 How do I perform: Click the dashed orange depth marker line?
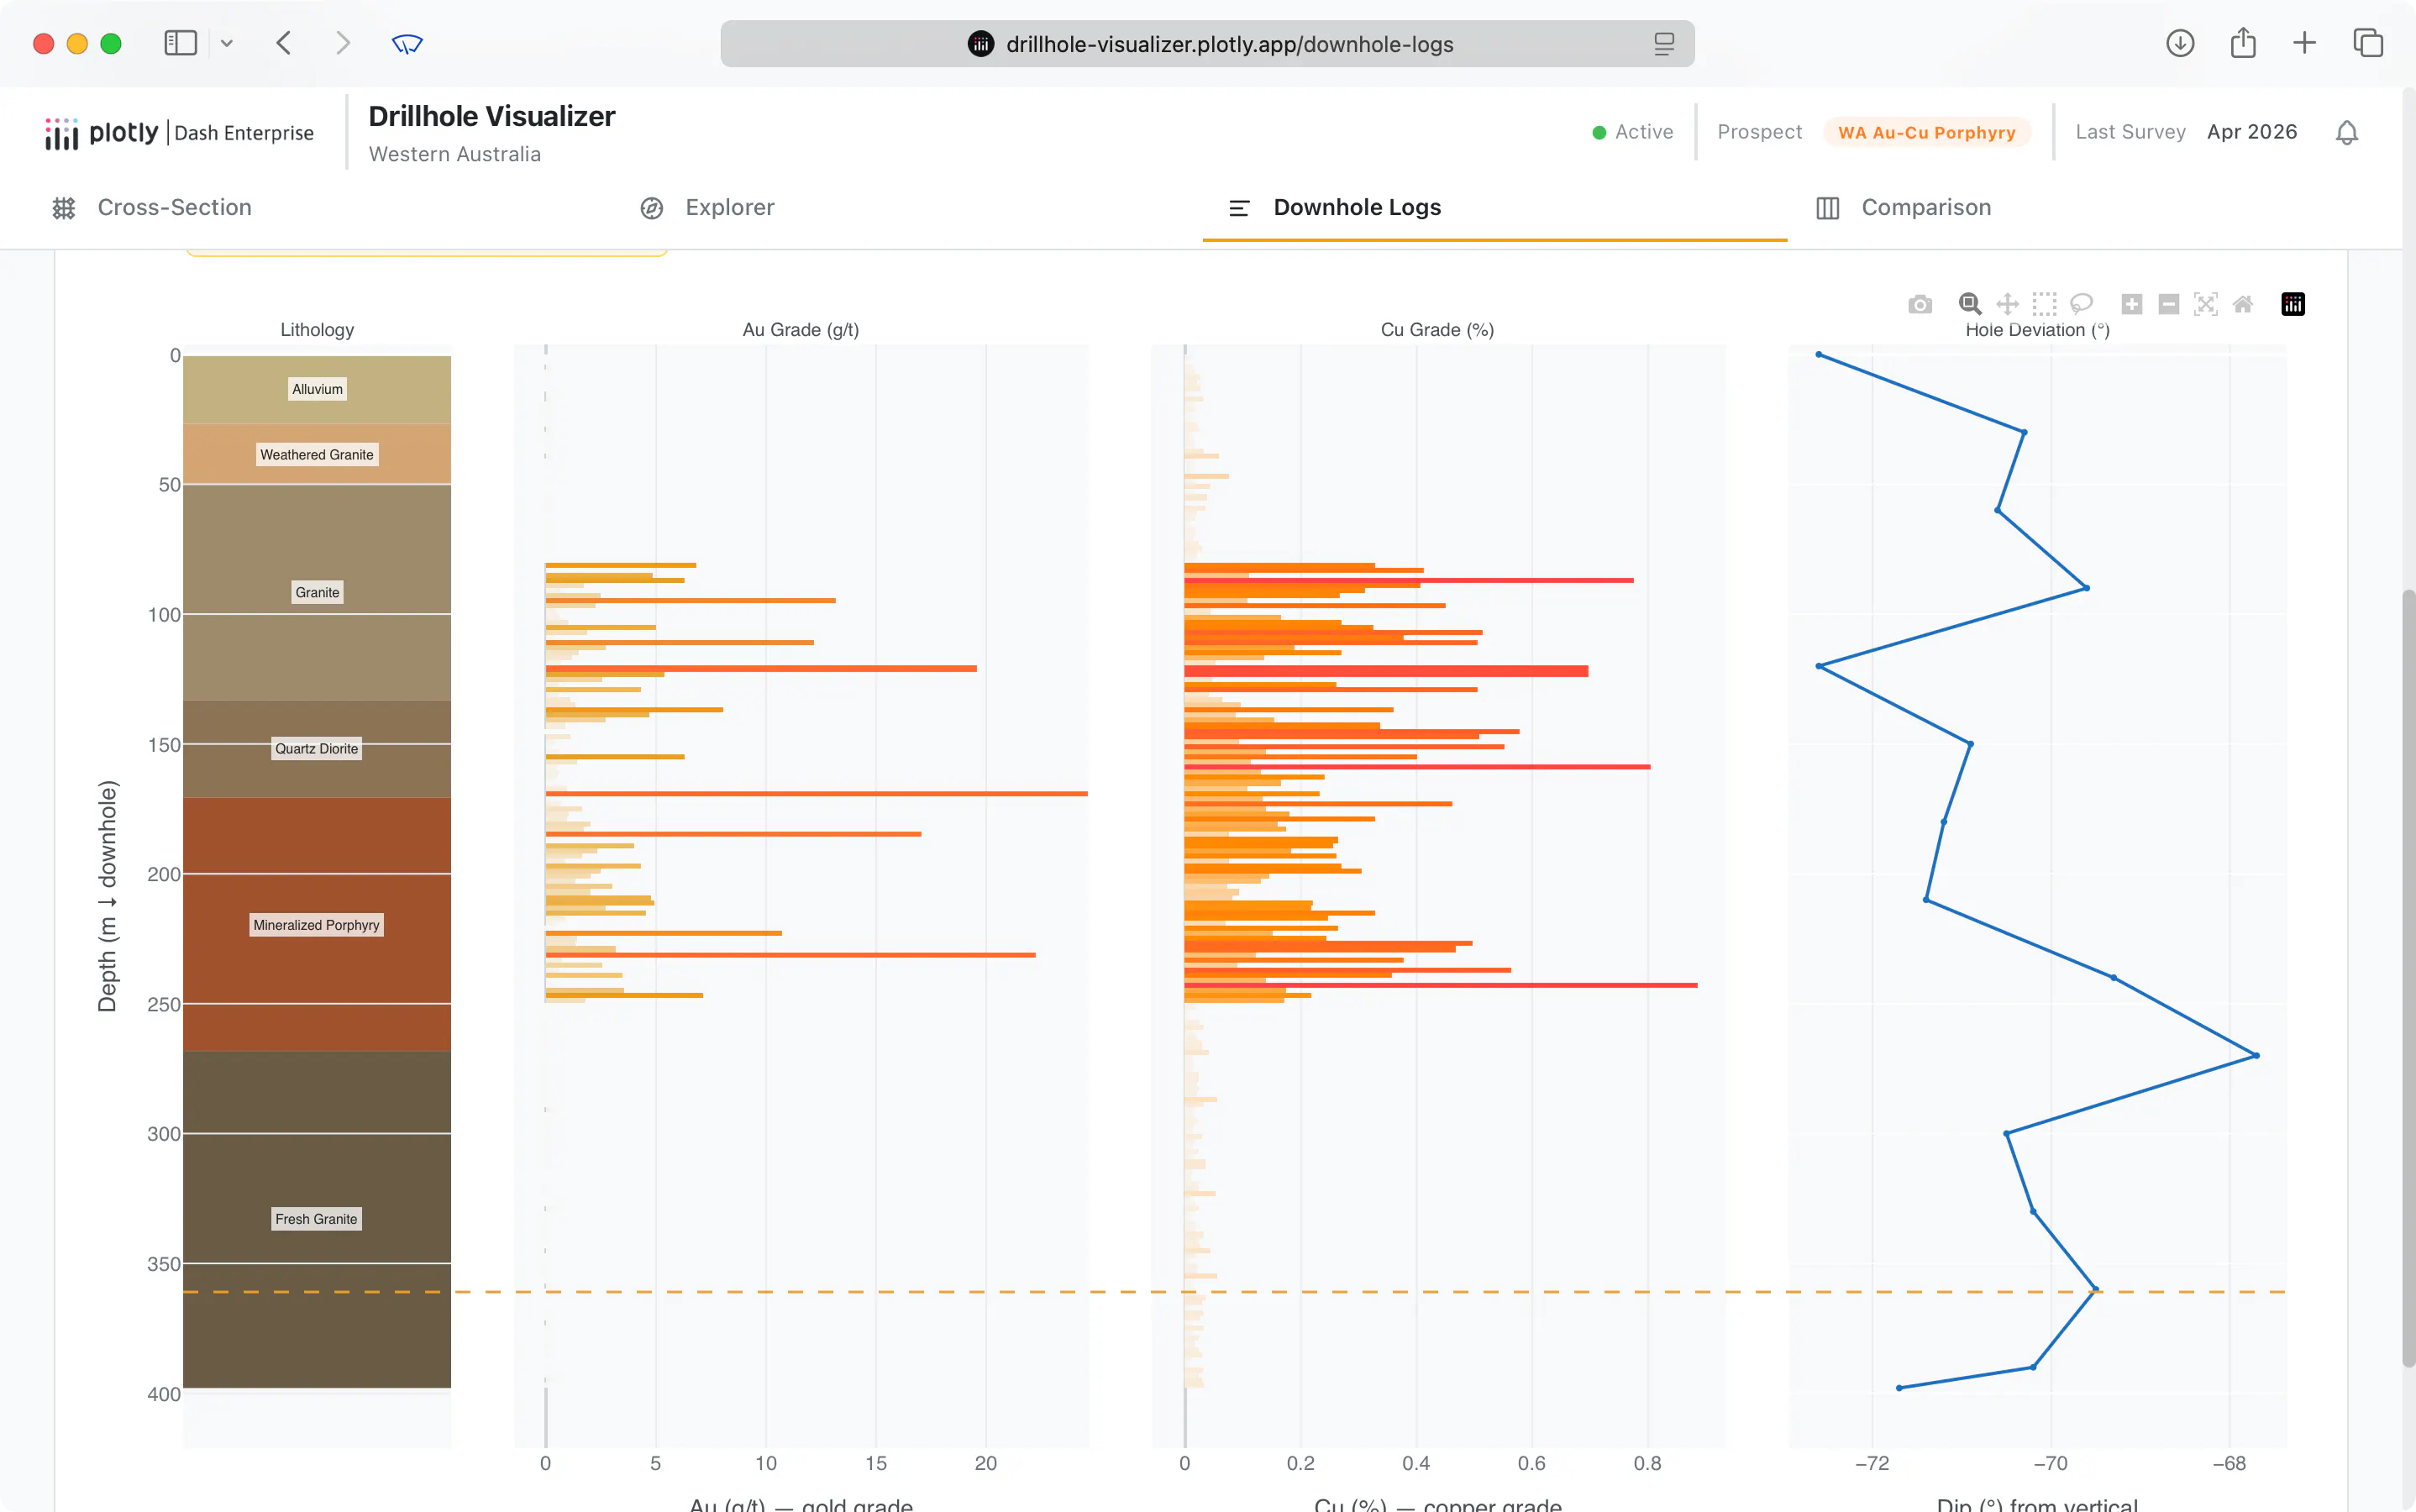[x=1234, y=1292]
